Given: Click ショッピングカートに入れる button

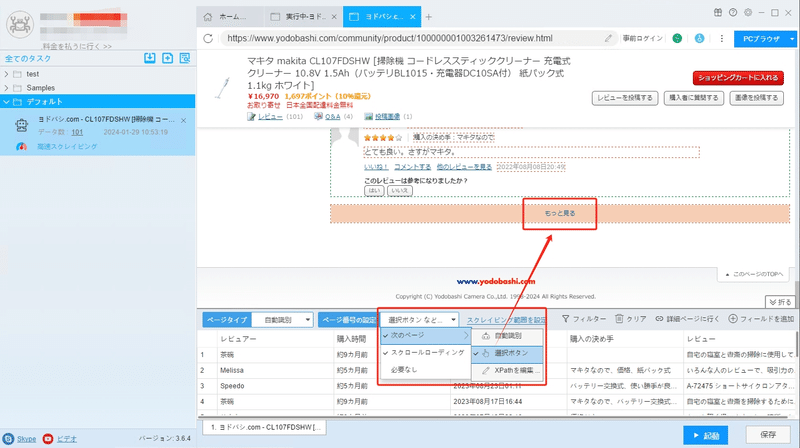Looking at the screenshot, I should coord(738,78).
